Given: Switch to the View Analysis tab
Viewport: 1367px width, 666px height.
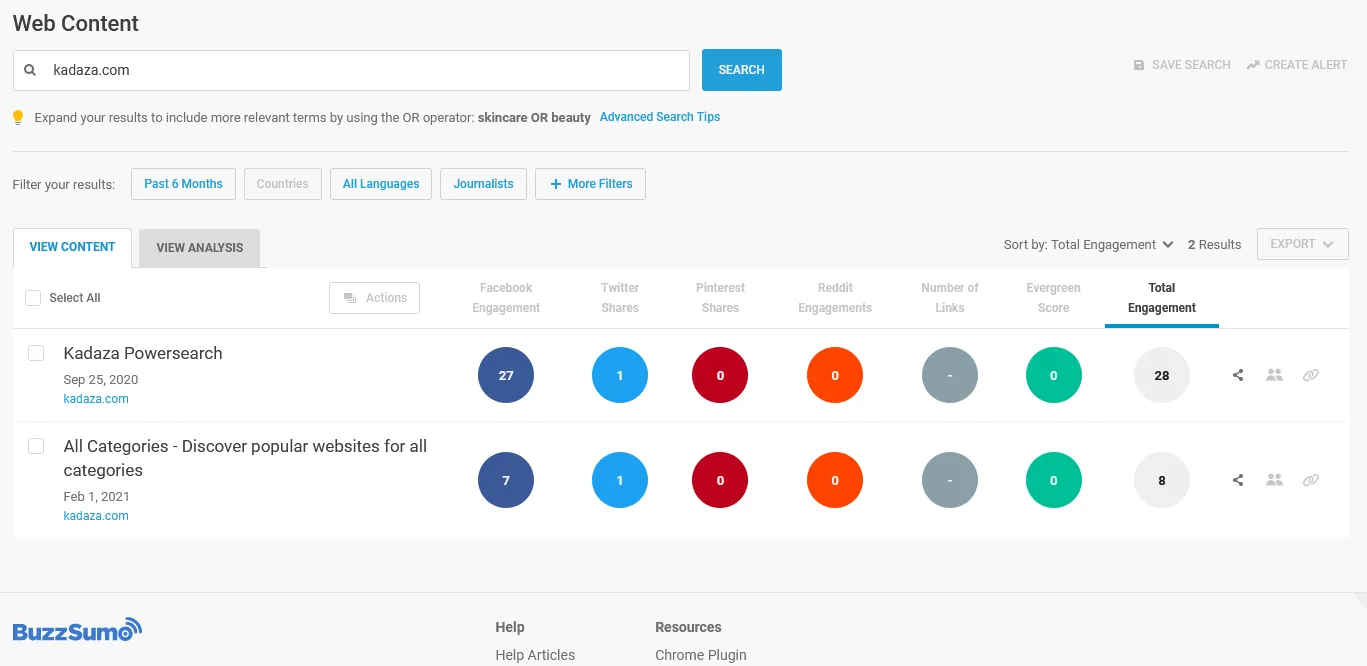Looking at the screenshot, I should 199,248.
